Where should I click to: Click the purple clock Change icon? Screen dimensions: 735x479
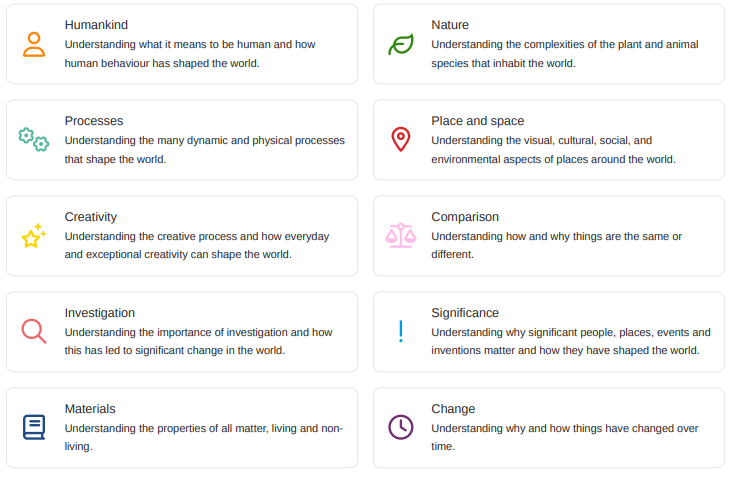click(x=401, y=427)
